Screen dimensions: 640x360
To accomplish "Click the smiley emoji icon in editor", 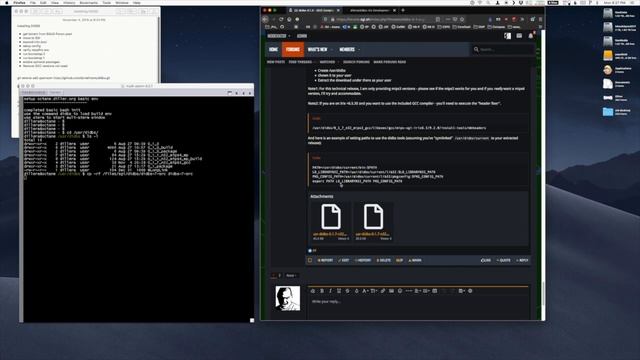I will [x=400, y=291].
